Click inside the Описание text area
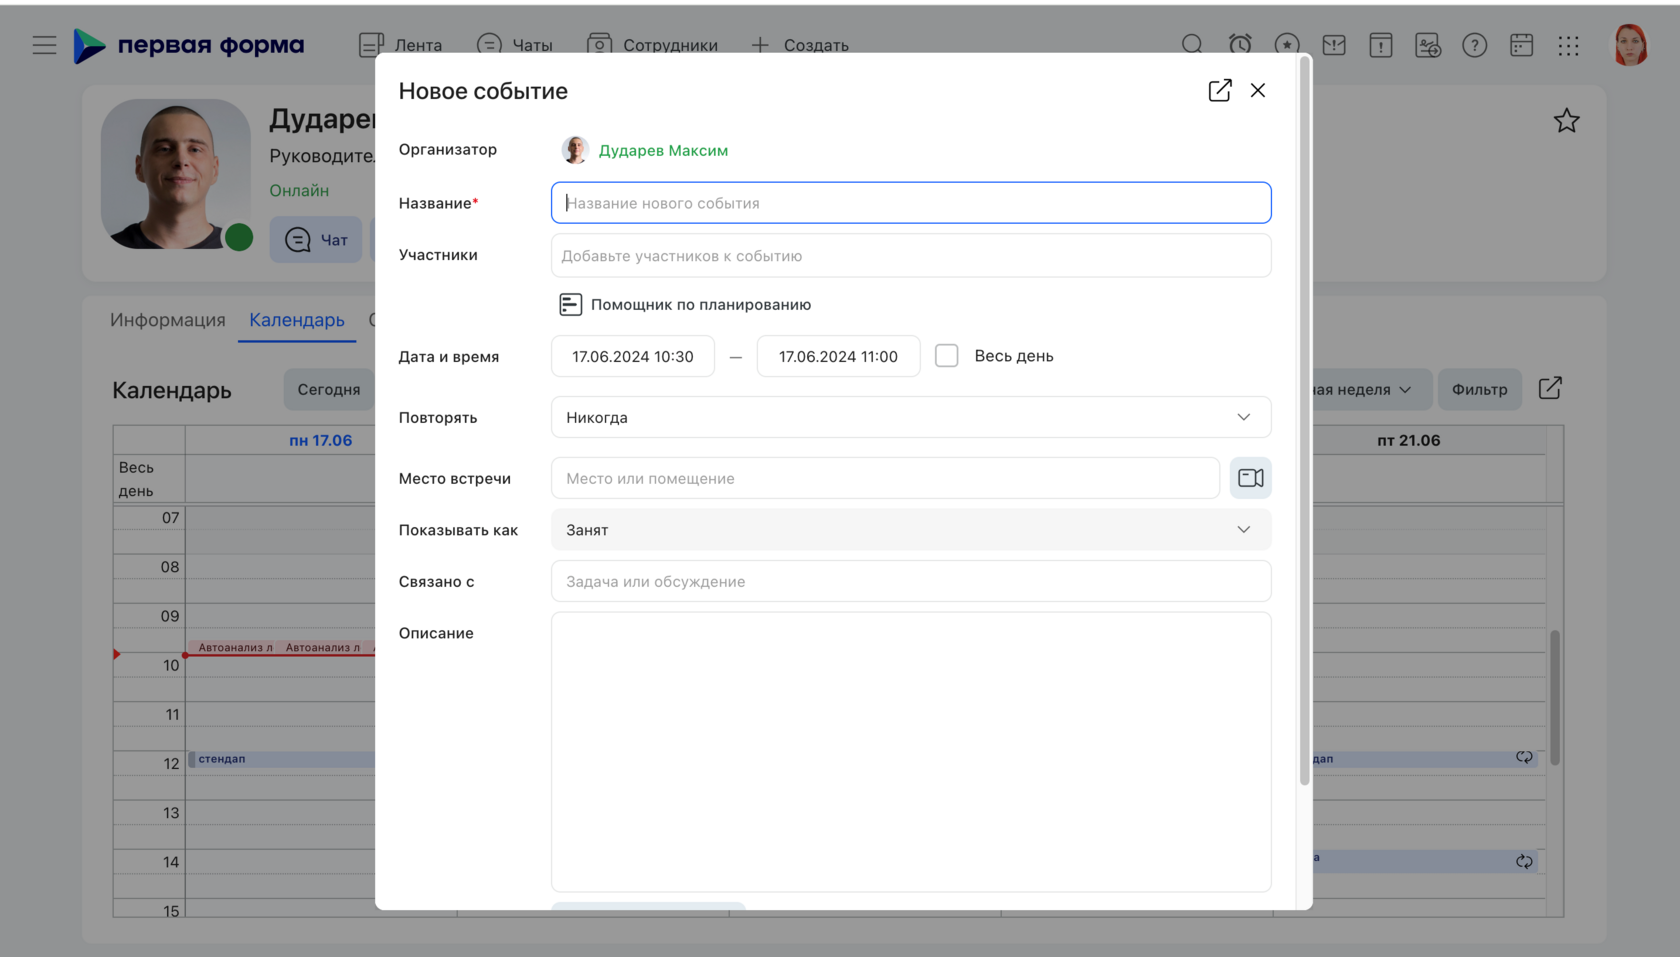Image resolution: width=1680 pixels, height=957 pixels. pyautogui.click(x=911, y=752)
